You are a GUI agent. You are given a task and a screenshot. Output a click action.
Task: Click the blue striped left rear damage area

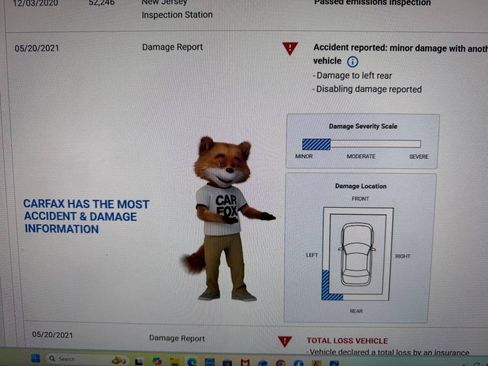point(329,288)
